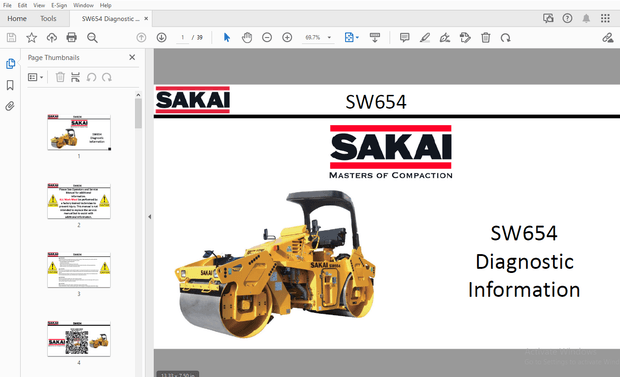The image size is (620, 377).
Task: Open the fill and sign pen icon
Action: (608, 38)
